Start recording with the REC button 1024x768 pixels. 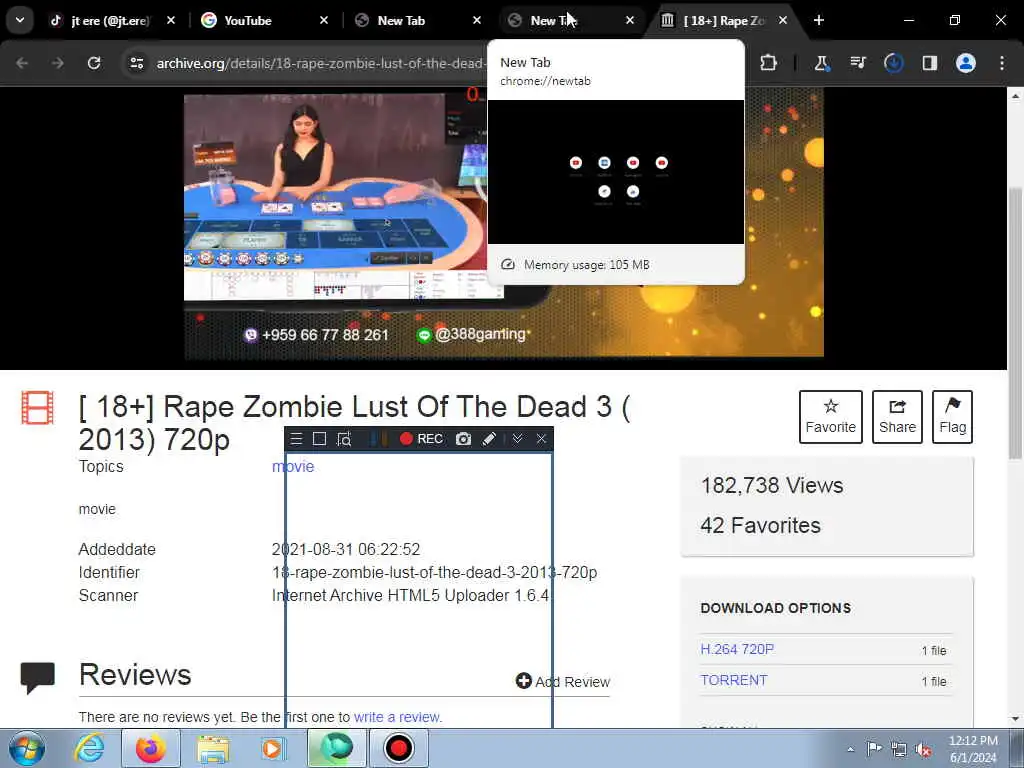tap(421, 439)
